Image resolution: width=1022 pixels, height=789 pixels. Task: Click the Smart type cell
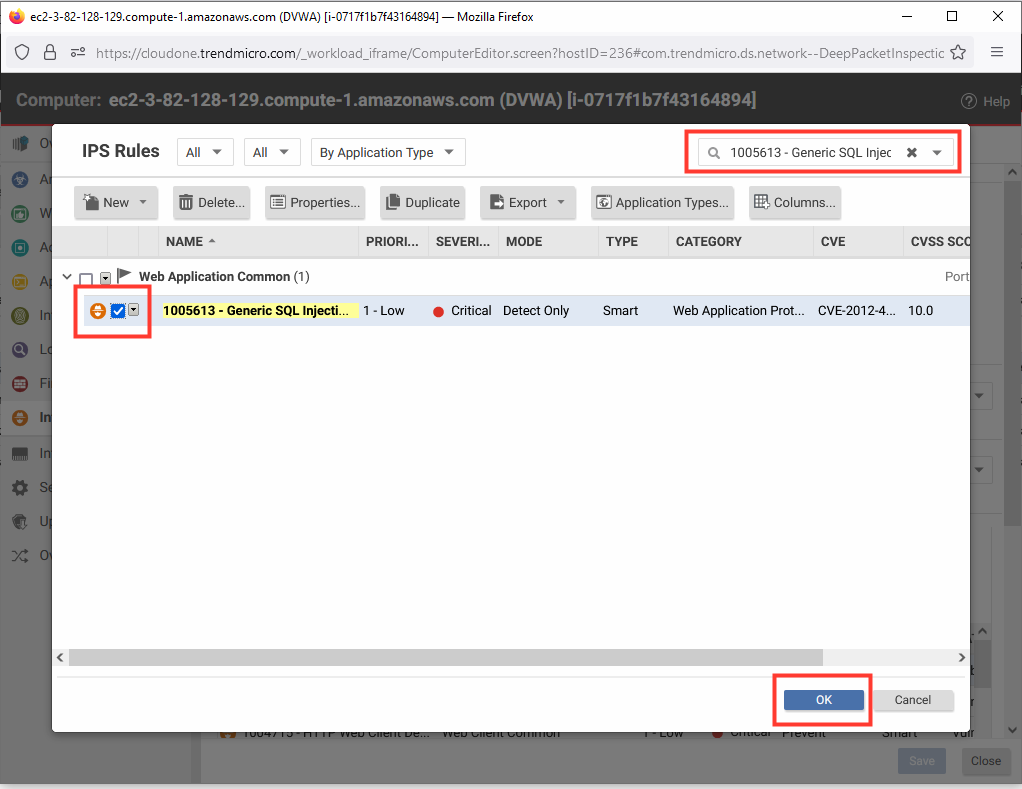(x=620, y=311)
